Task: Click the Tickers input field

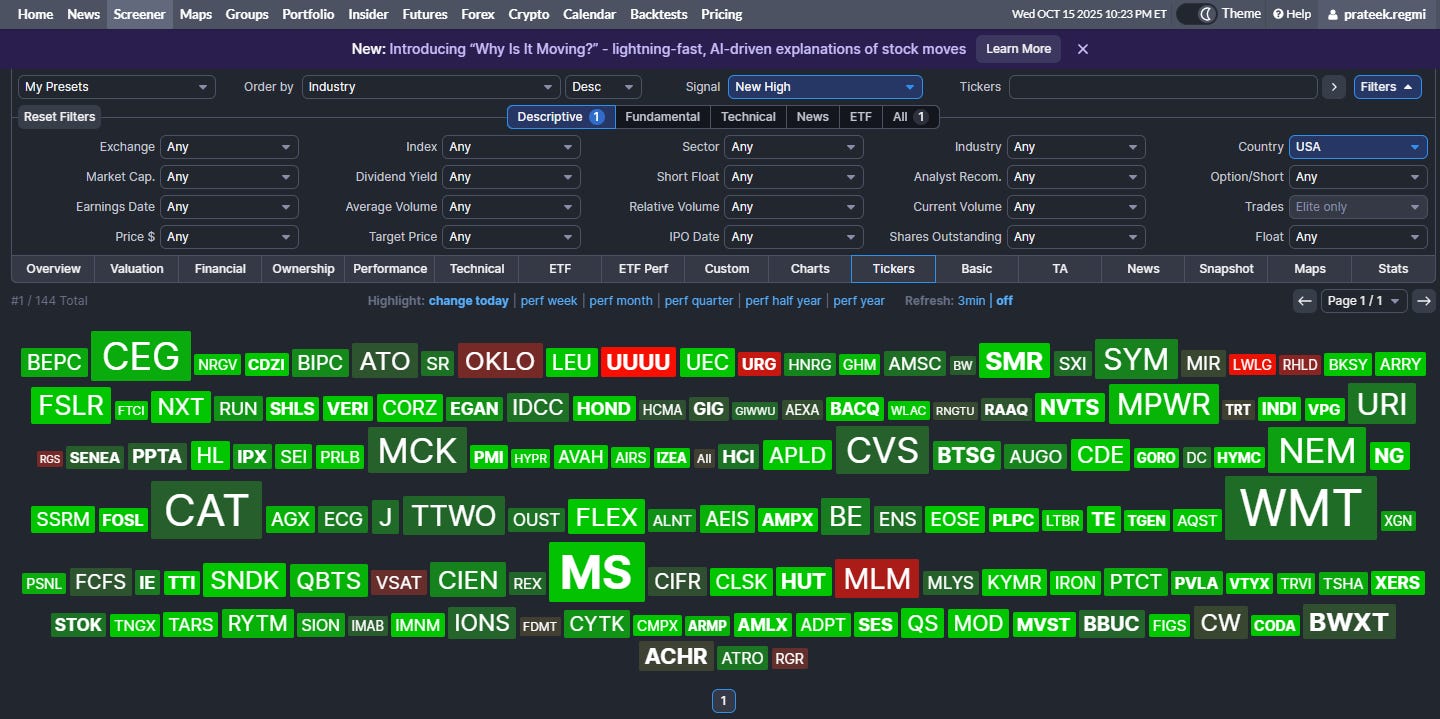Action: pyautogui.click(x=1163, y=87)
